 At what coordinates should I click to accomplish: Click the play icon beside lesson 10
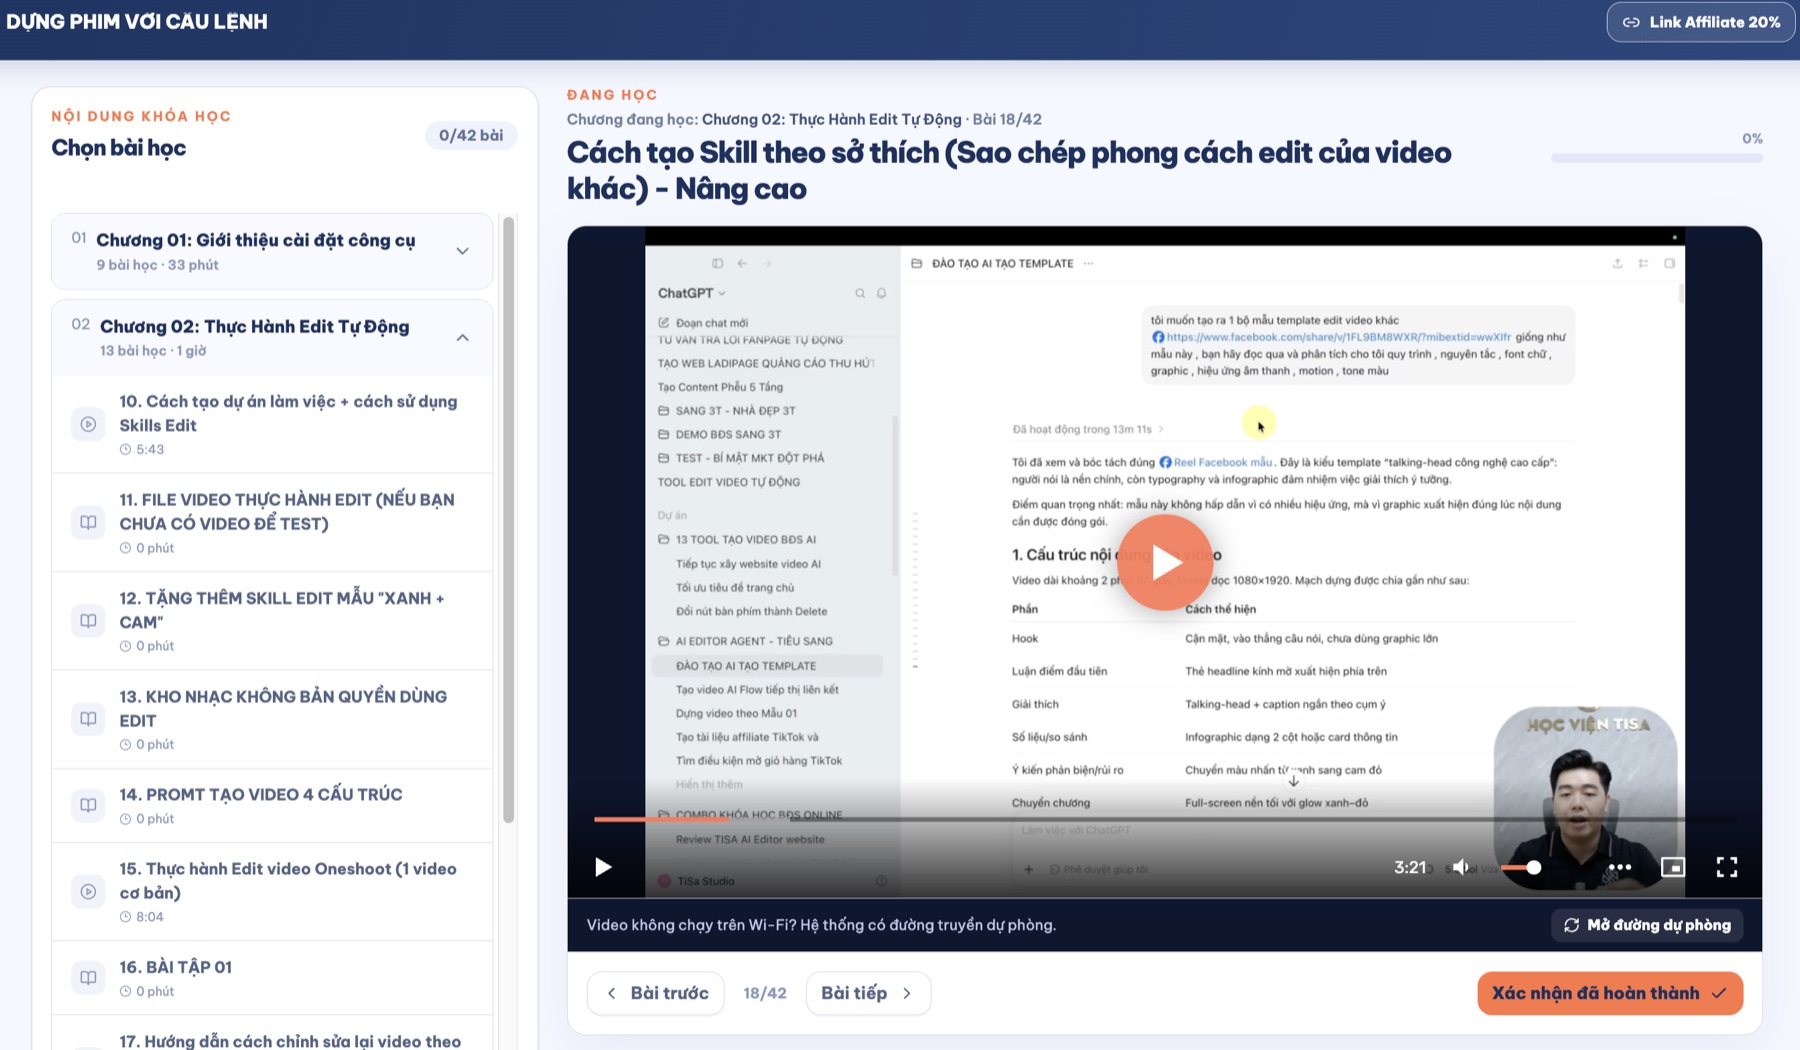tap(88, 424)
